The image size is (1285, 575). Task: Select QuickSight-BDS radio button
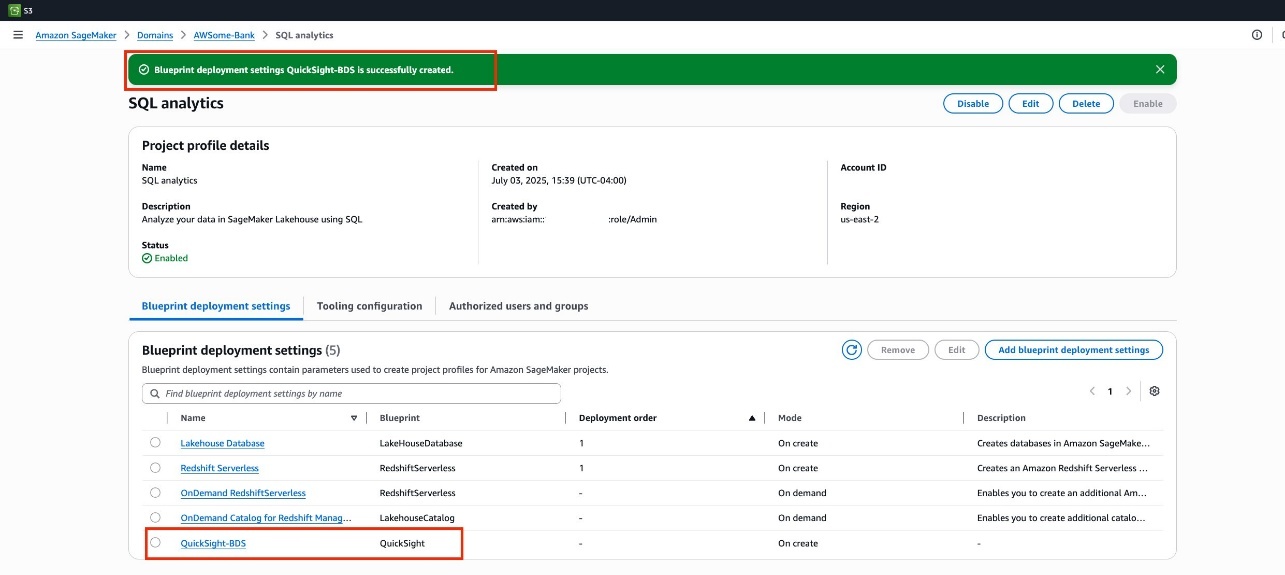click(x=155, y=542)
